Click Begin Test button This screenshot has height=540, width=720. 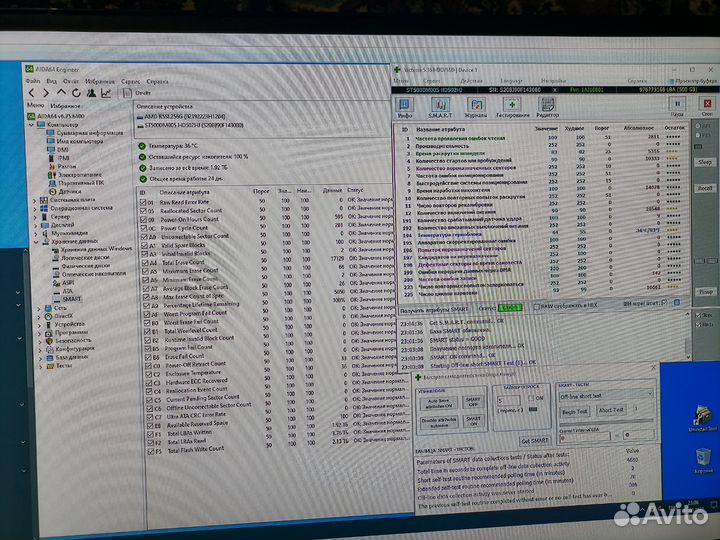(x=574, y=411)
